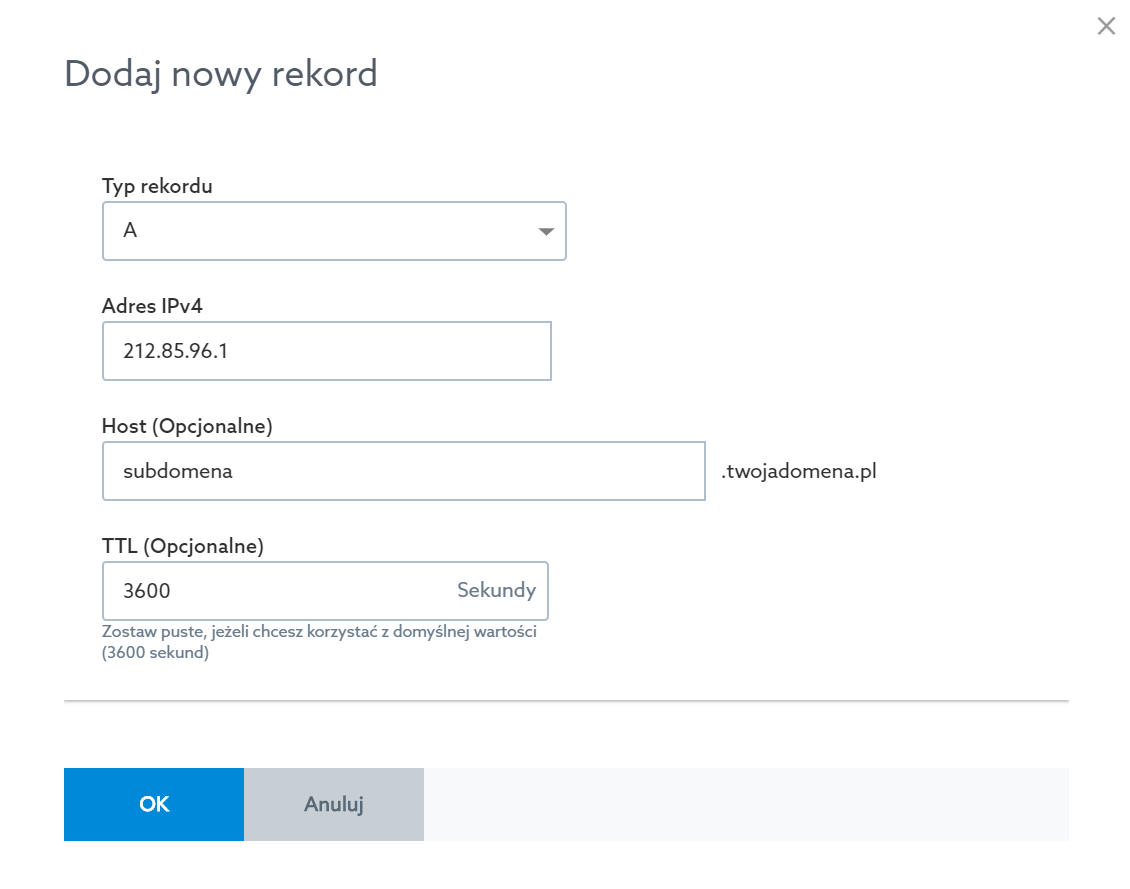The image size is (1130, 889).
Task: Click the empty footer bar beside Anuluj
Action: tap(746, 804)
